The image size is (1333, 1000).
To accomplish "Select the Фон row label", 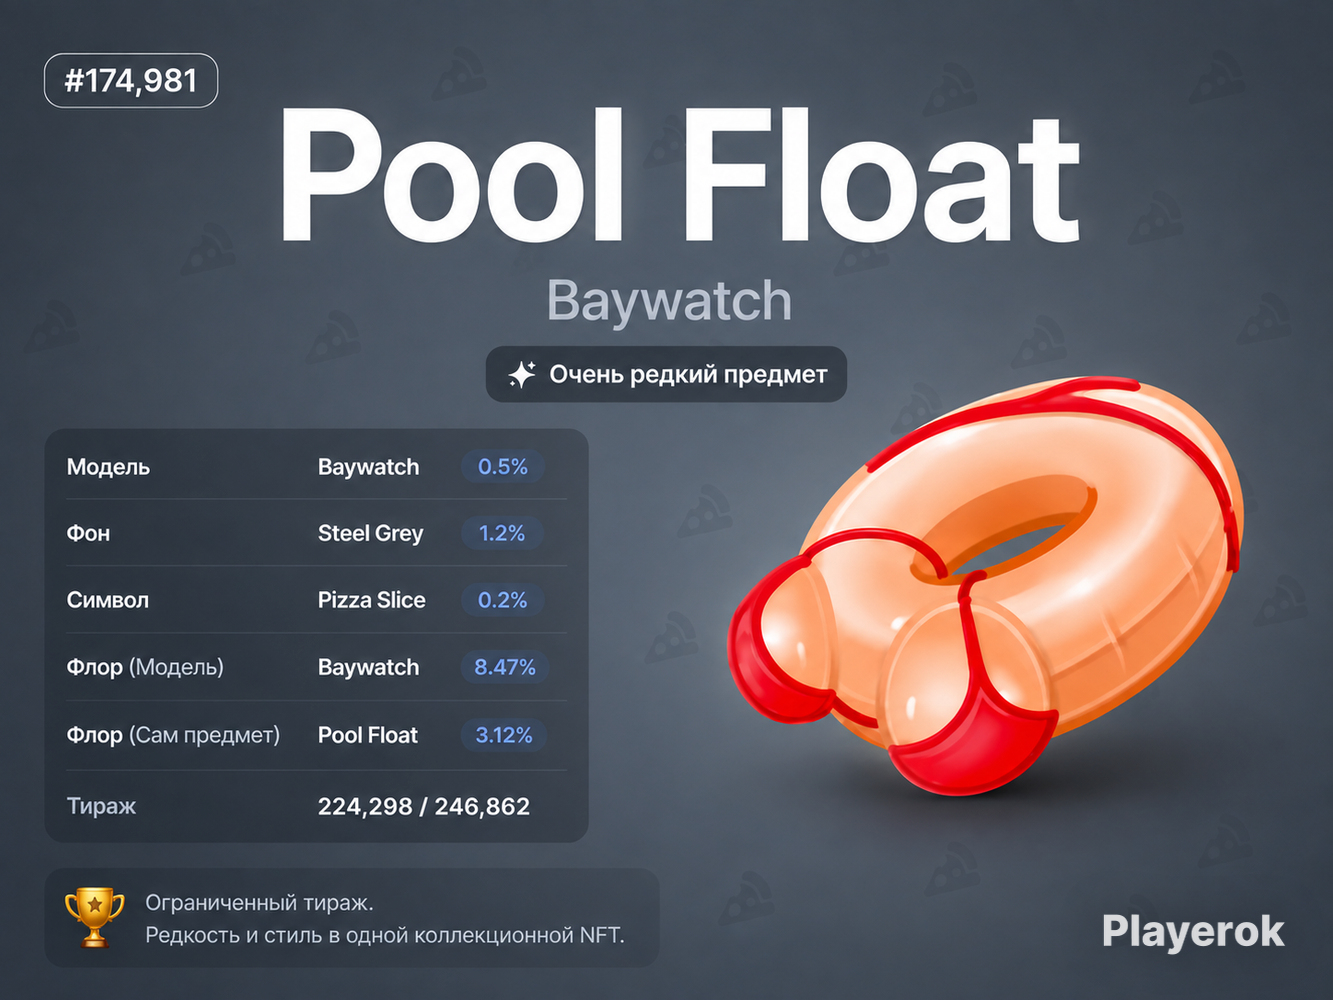I will click(88, 533).
